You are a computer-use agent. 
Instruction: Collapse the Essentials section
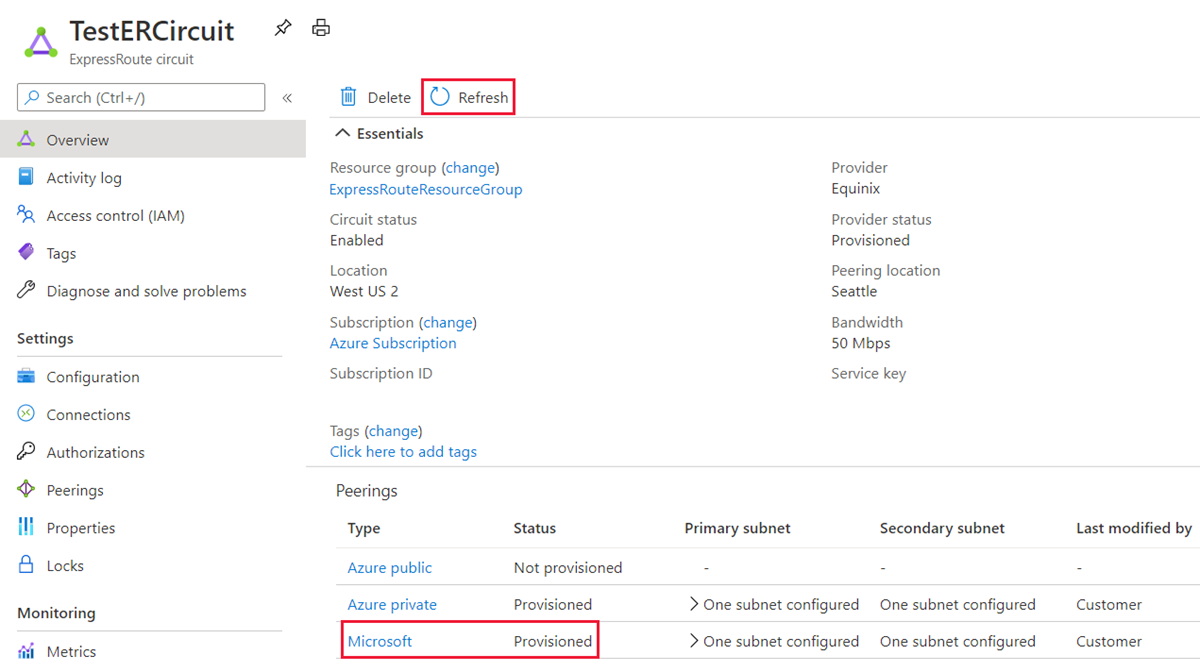pyautogui.click(x=342, y=134)
